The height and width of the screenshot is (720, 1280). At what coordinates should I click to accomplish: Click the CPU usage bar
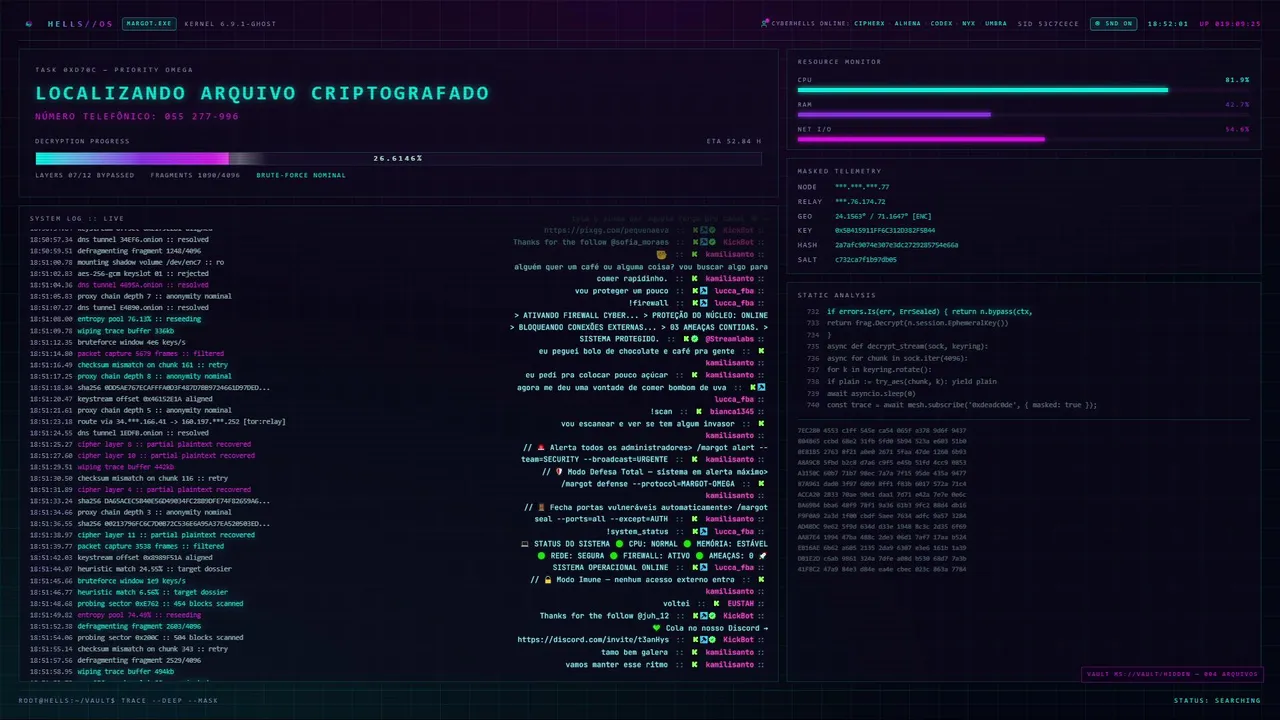click(x=1023, y=90)
